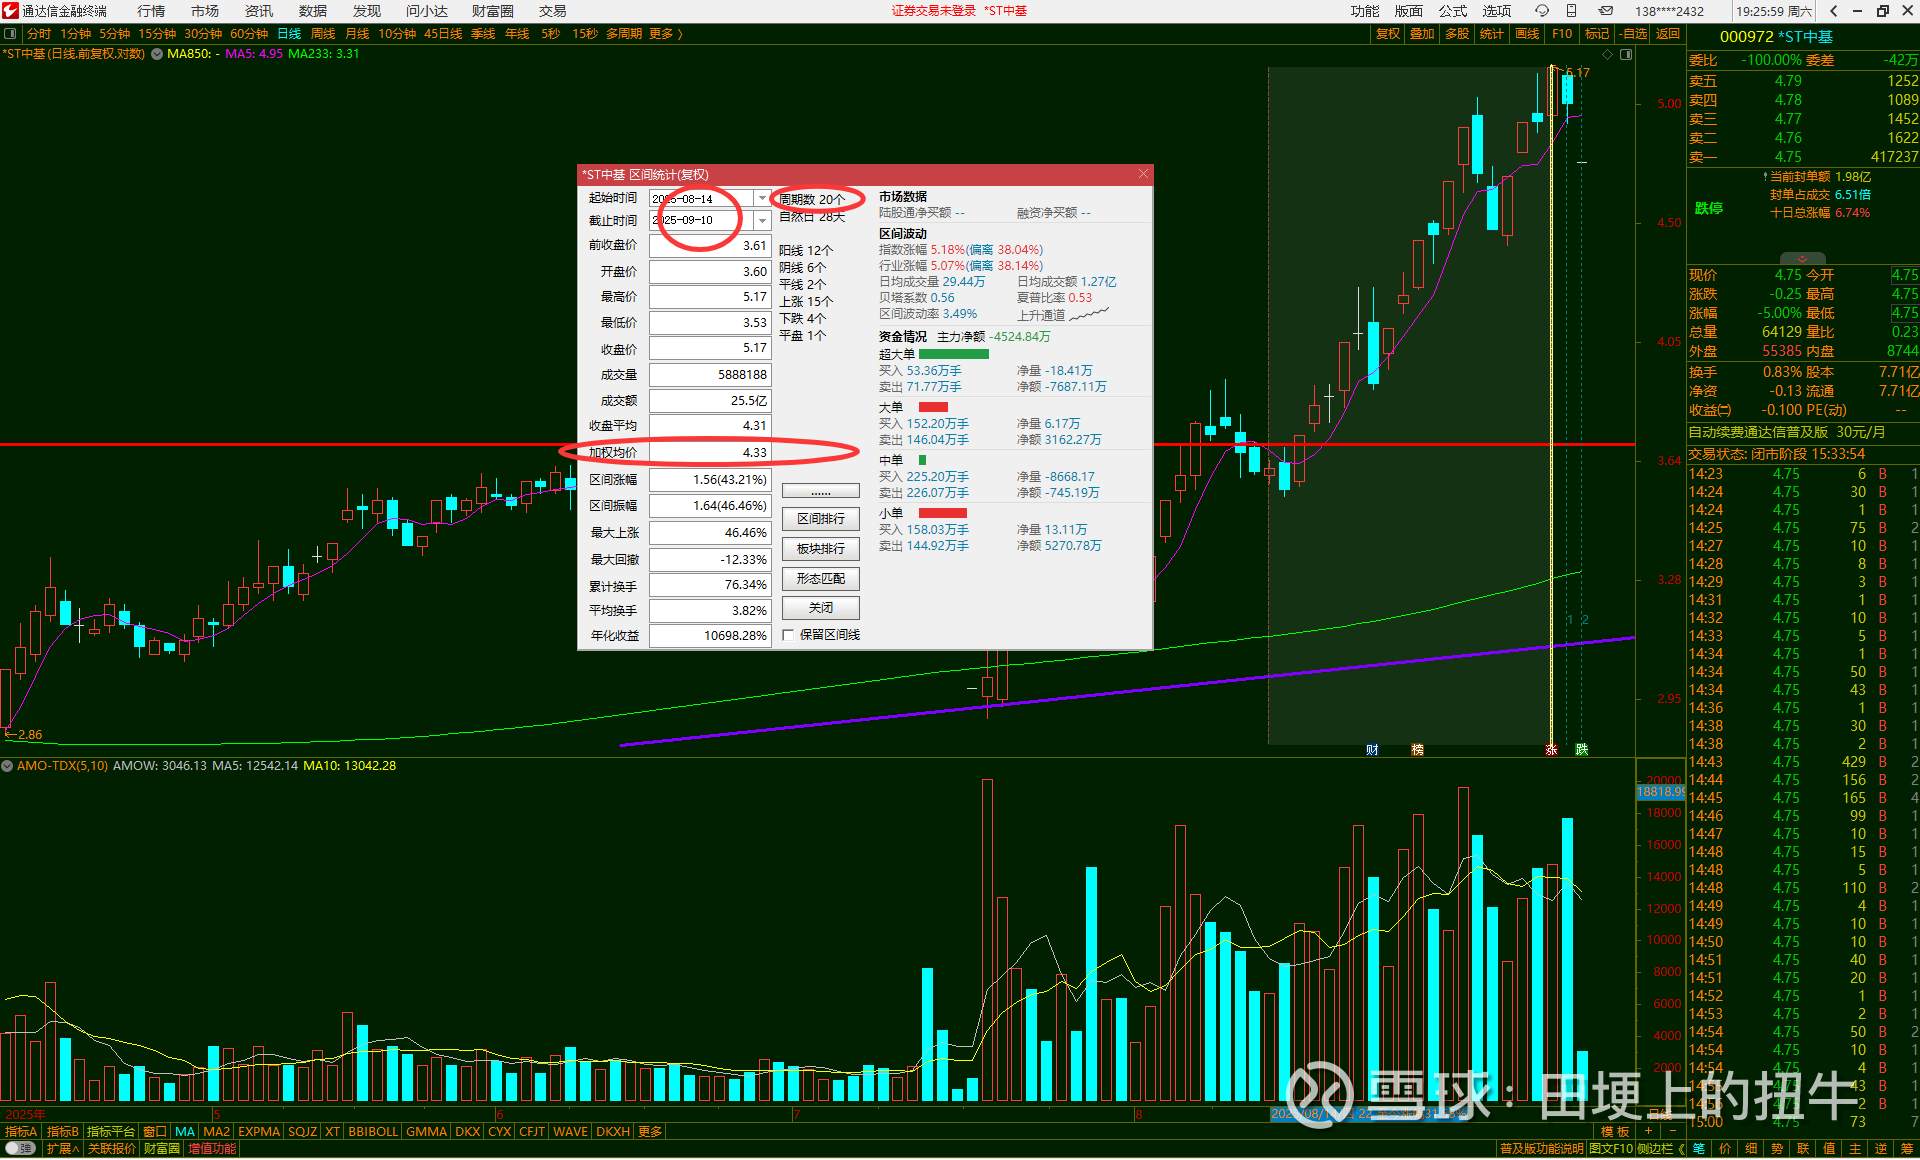Toggle the 侧边栏 sidebar collapse button
Image resolution: width=1920 pixels, height=1160 pixels.
pyautogui.click(x=1660, y=1149)
